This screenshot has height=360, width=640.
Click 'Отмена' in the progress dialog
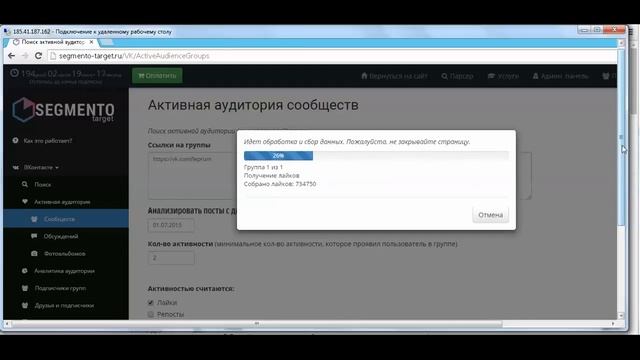tap(491, 215)
